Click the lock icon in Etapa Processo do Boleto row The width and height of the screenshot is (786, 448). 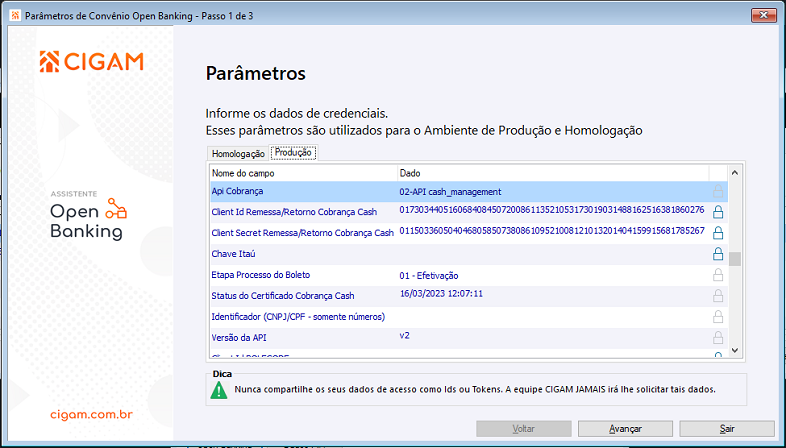click(718, 275)
